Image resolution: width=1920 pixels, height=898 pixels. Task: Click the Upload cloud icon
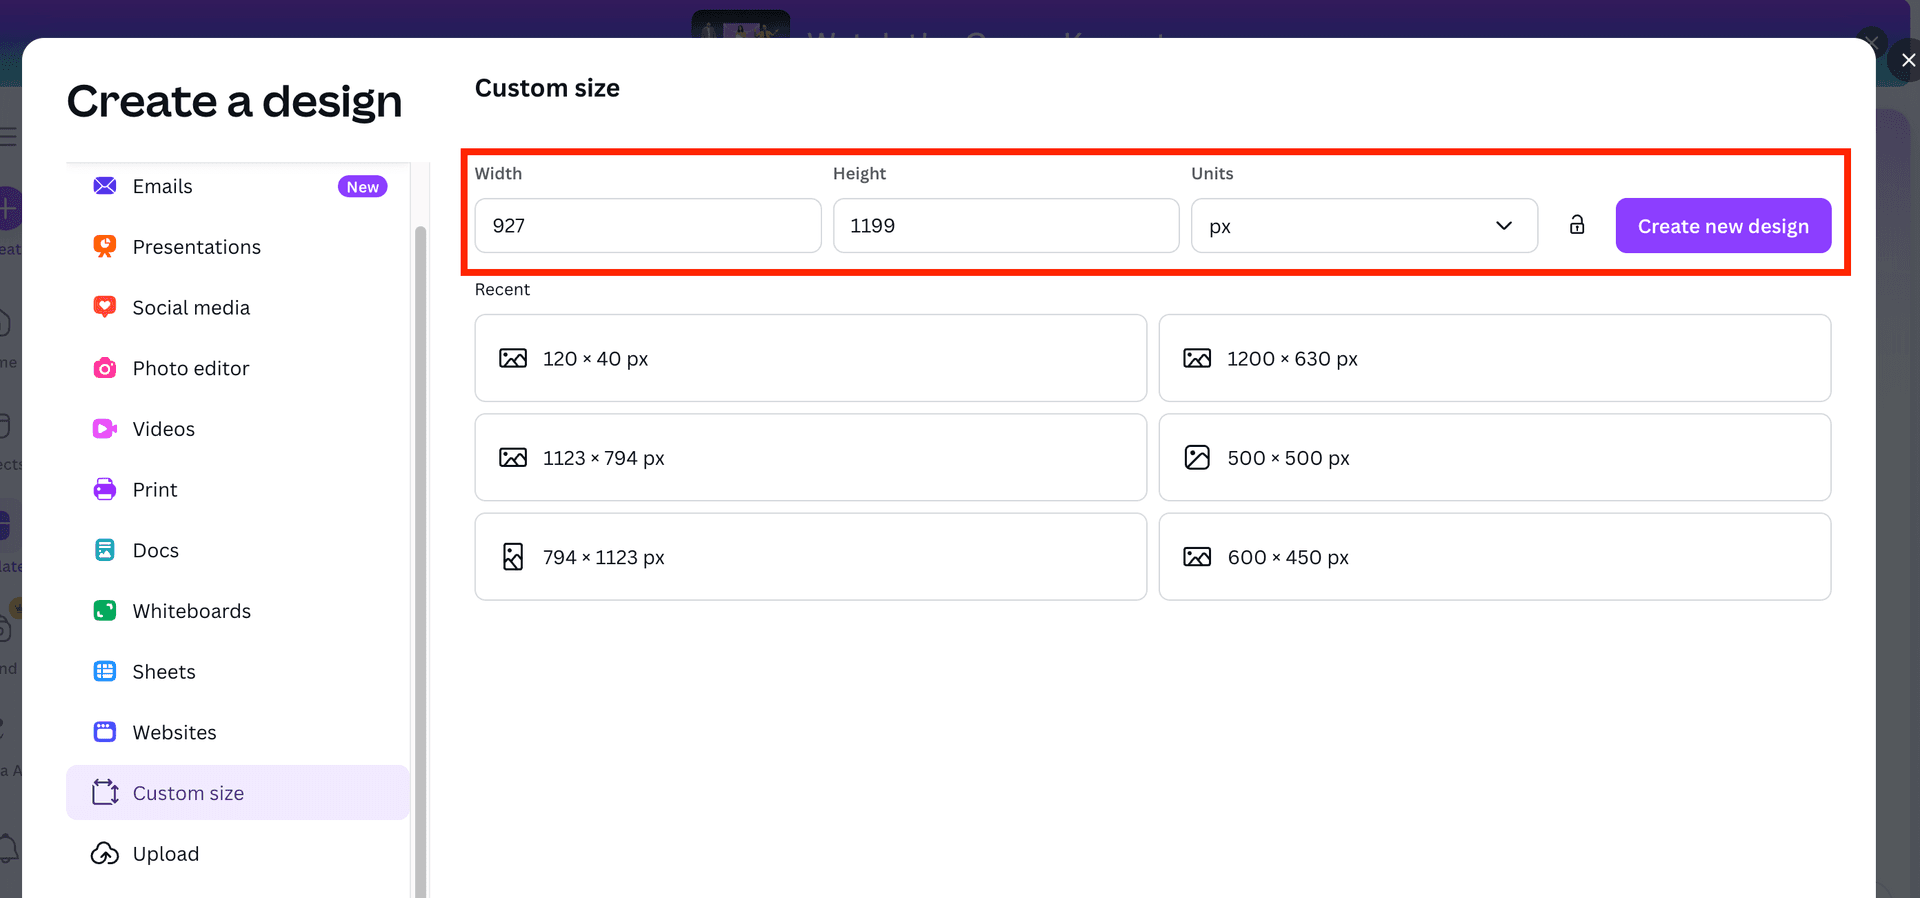pos(105,854)
